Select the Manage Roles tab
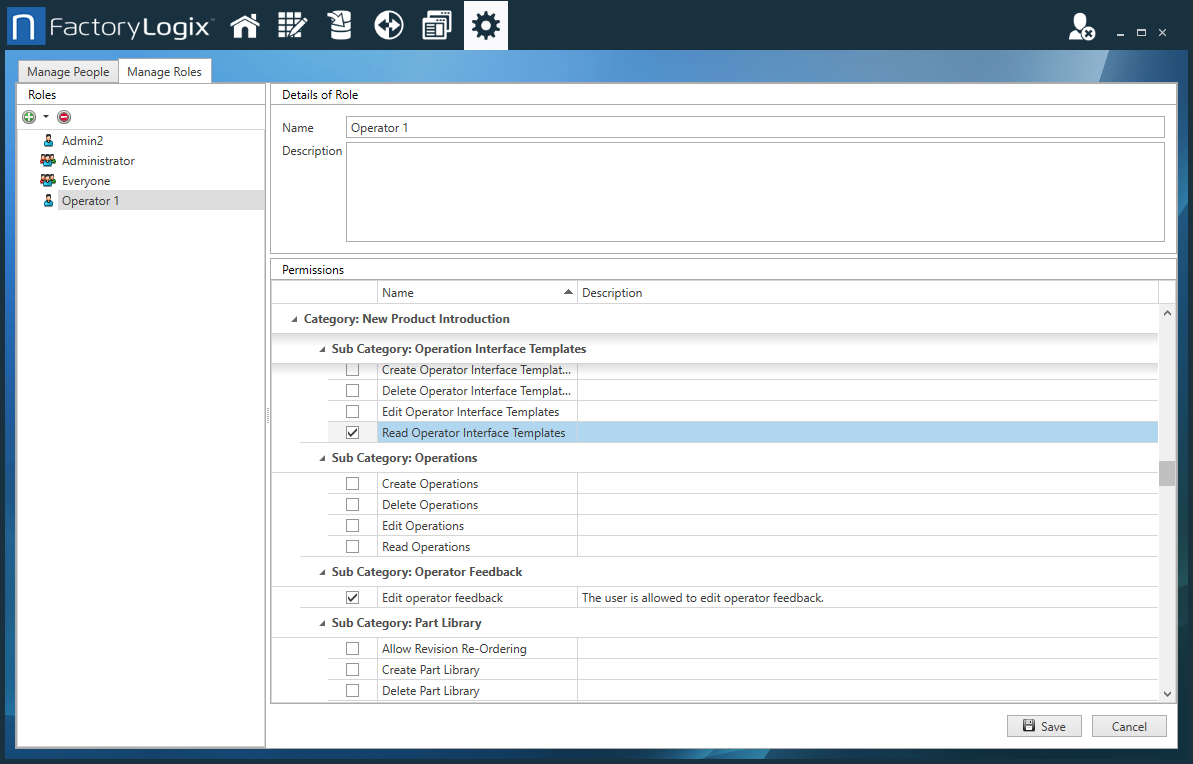The height and width of the screenshot is (764, 1193). tap(165, 71)
